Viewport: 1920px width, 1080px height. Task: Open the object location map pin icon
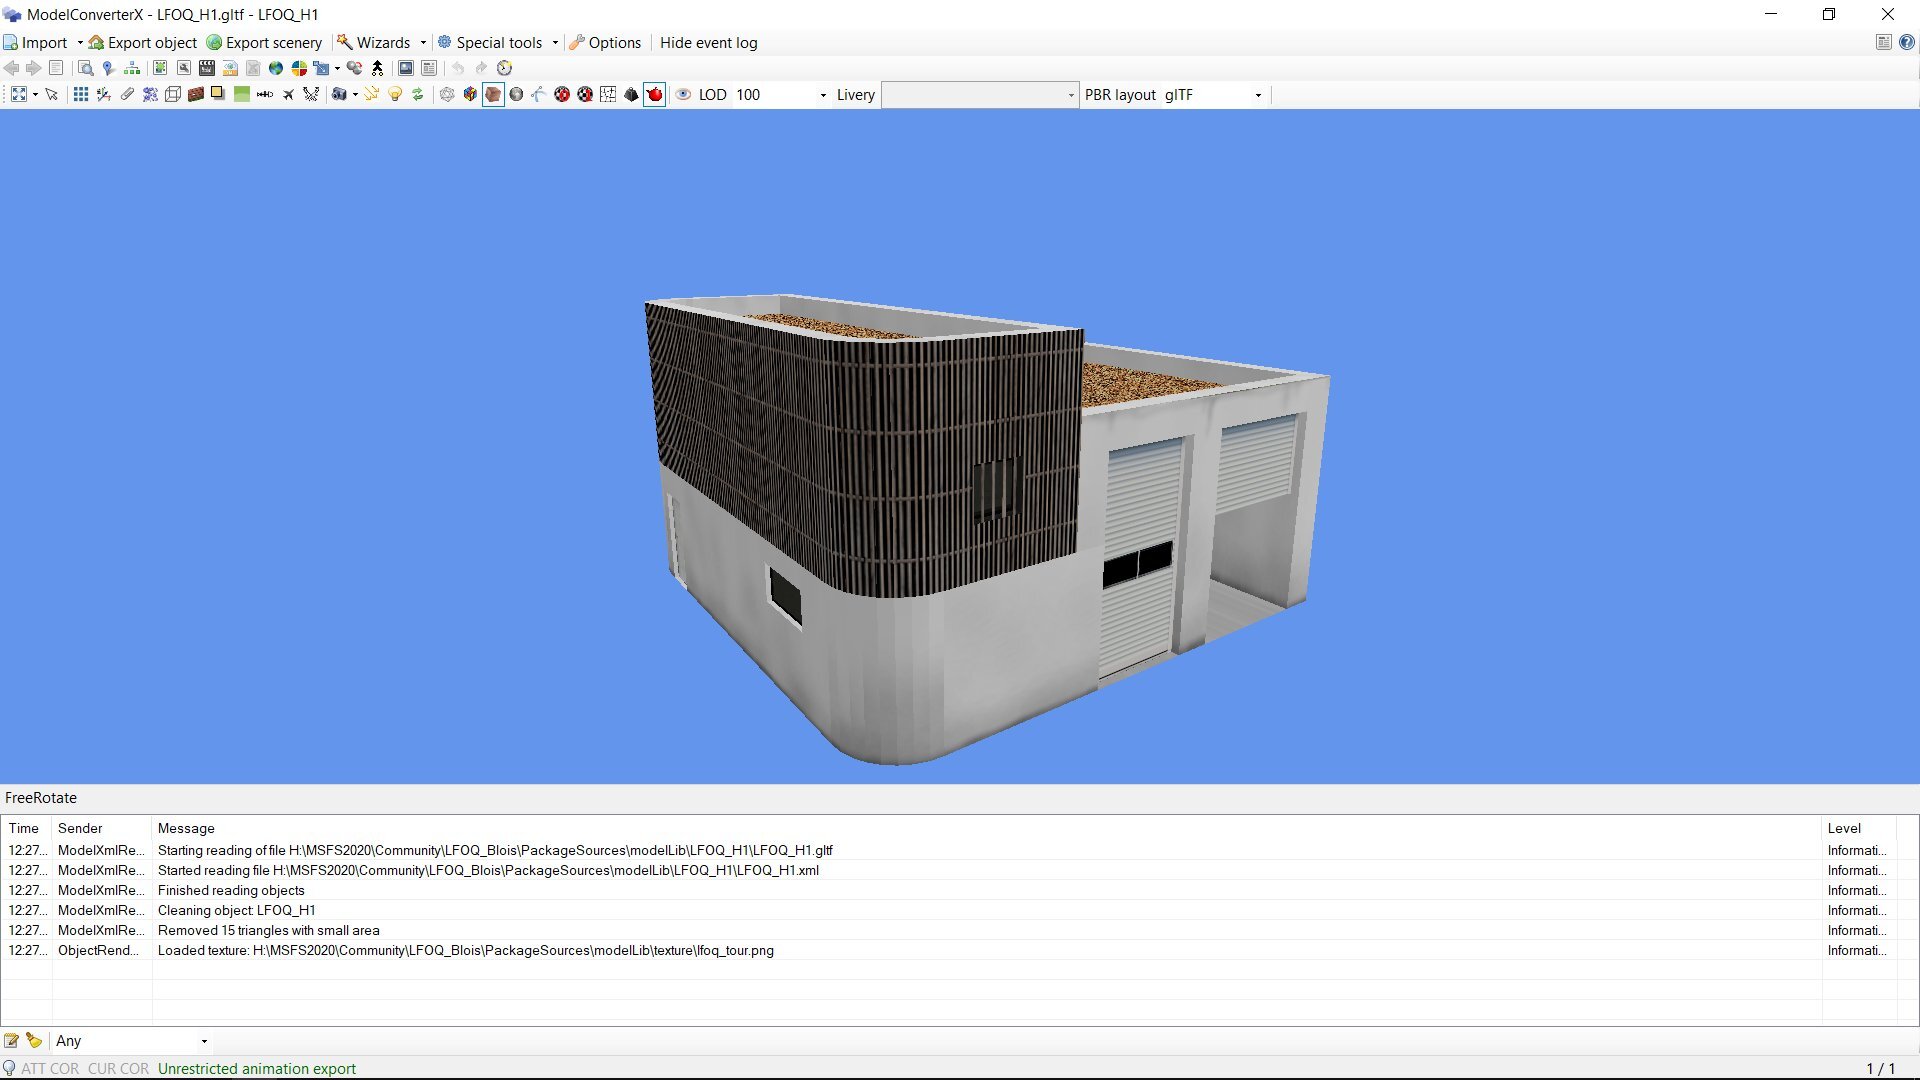pyautogui.click(x=108, y=68)
